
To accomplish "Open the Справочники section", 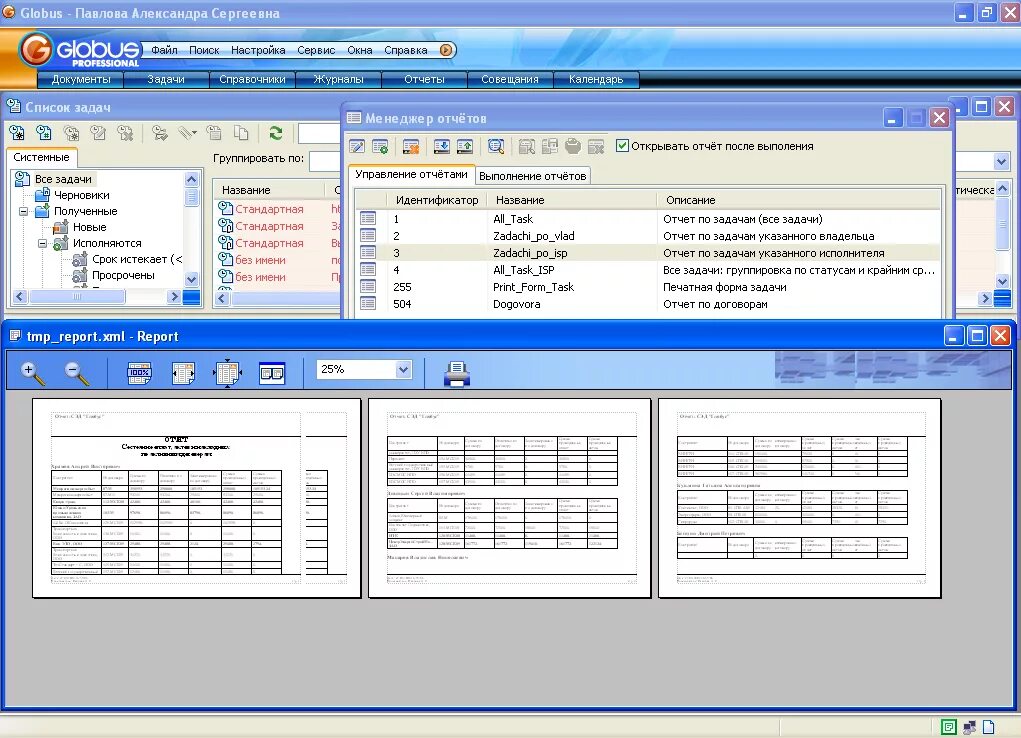I will click(x=252, y=79).
